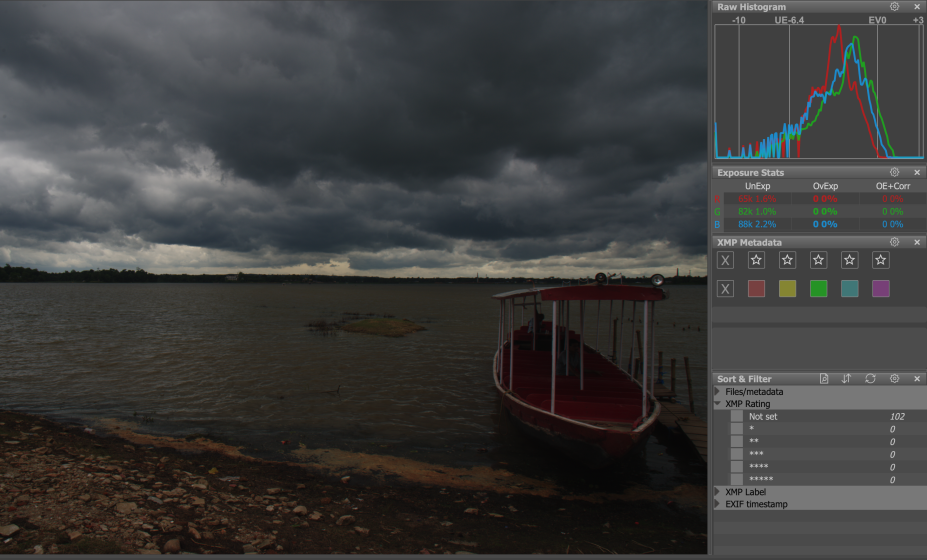
Task: Clear star rating with X box
Action: pos(725,260)
